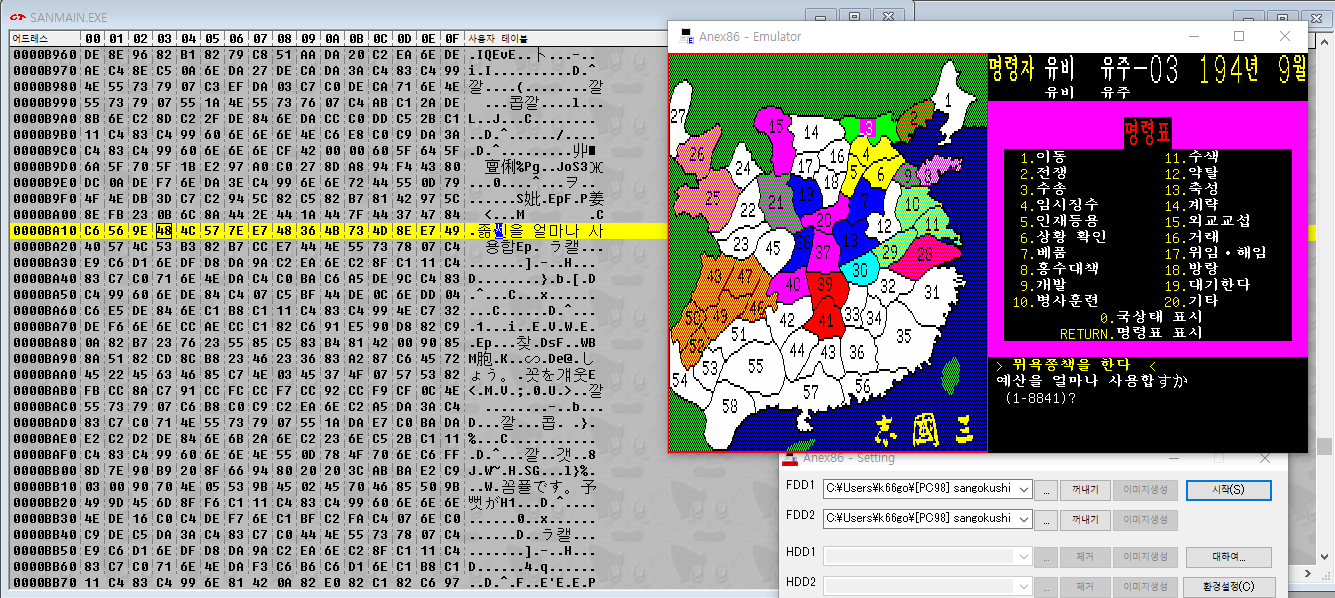Click address 0000BB70 in hex editor

click(44, 582)
